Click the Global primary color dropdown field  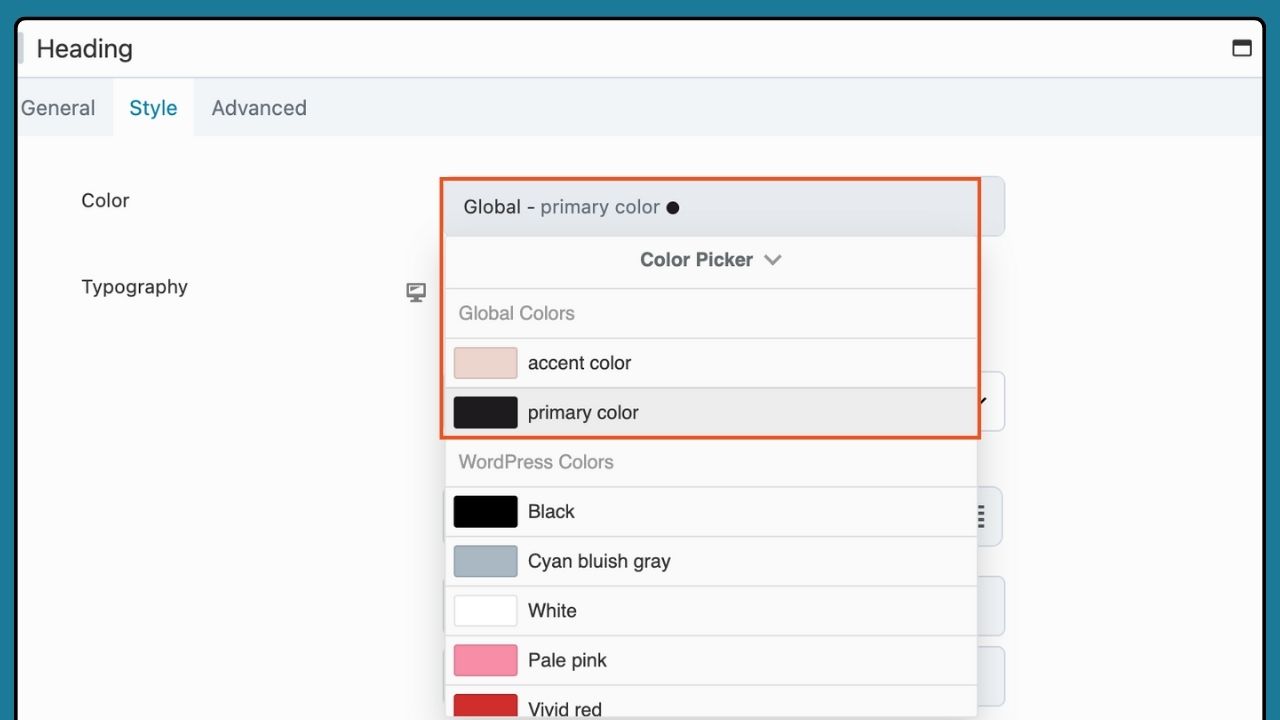pos(710,207)
